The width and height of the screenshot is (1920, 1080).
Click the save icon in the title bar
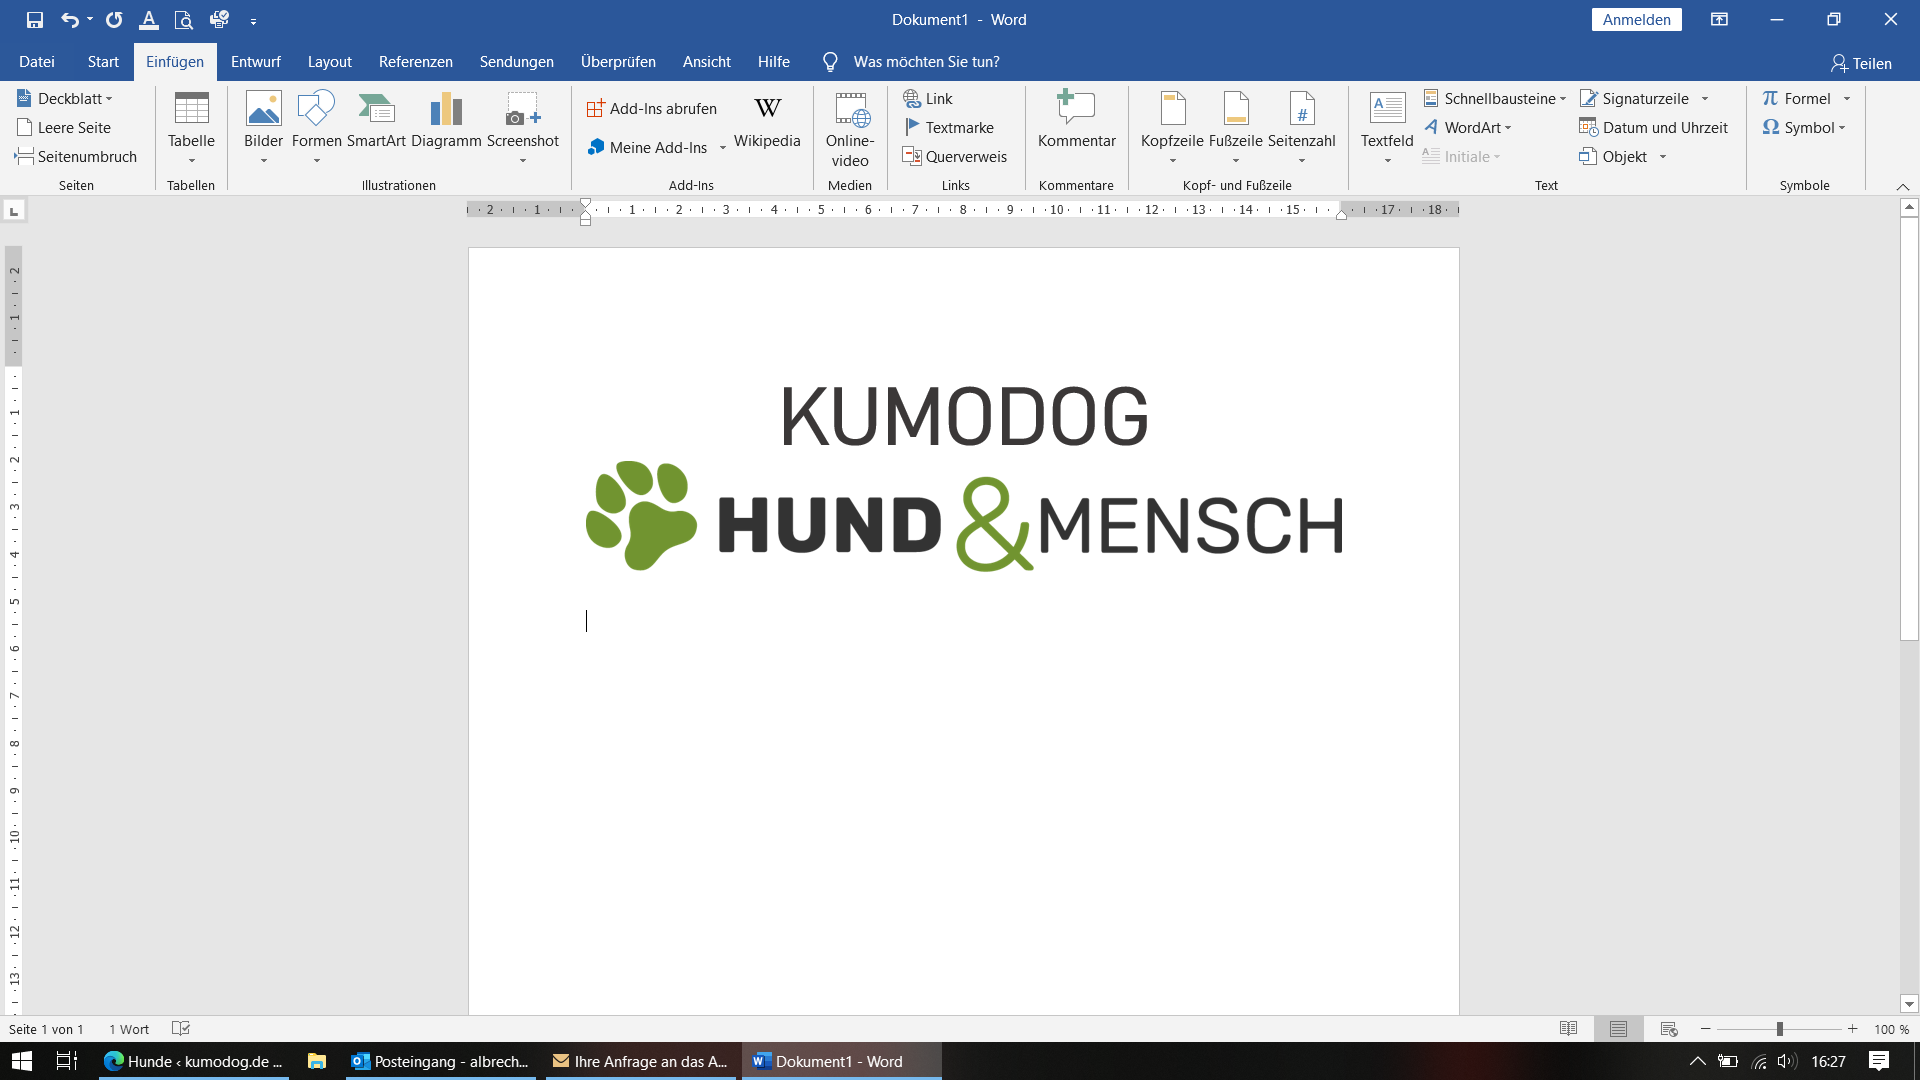[x=34, y=20]
